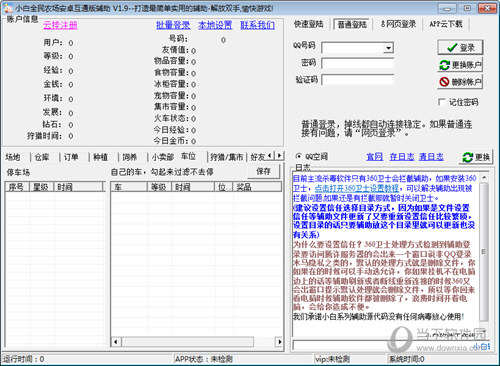Click the 星级 column header
The image size is (500, 366).
42,187
